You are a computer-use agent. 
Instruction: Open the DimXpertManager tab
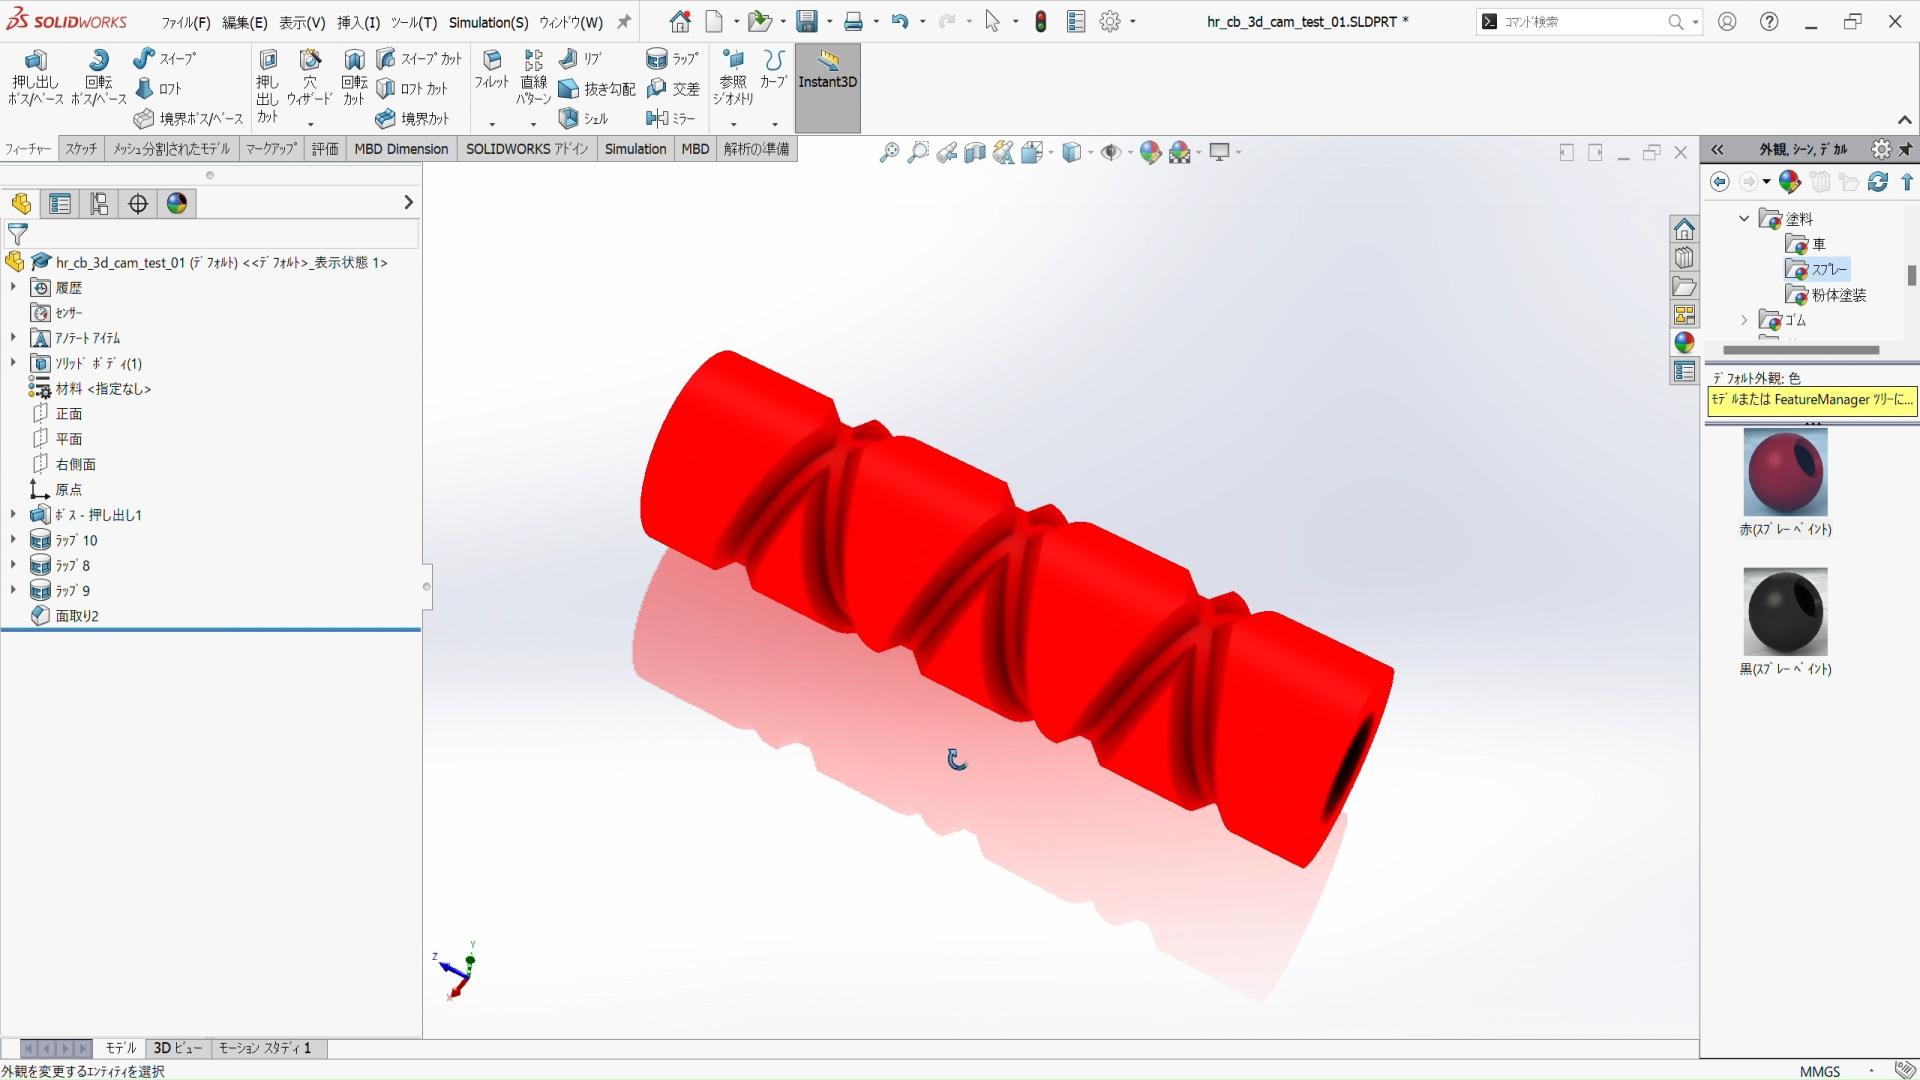(x=138, y=204)
